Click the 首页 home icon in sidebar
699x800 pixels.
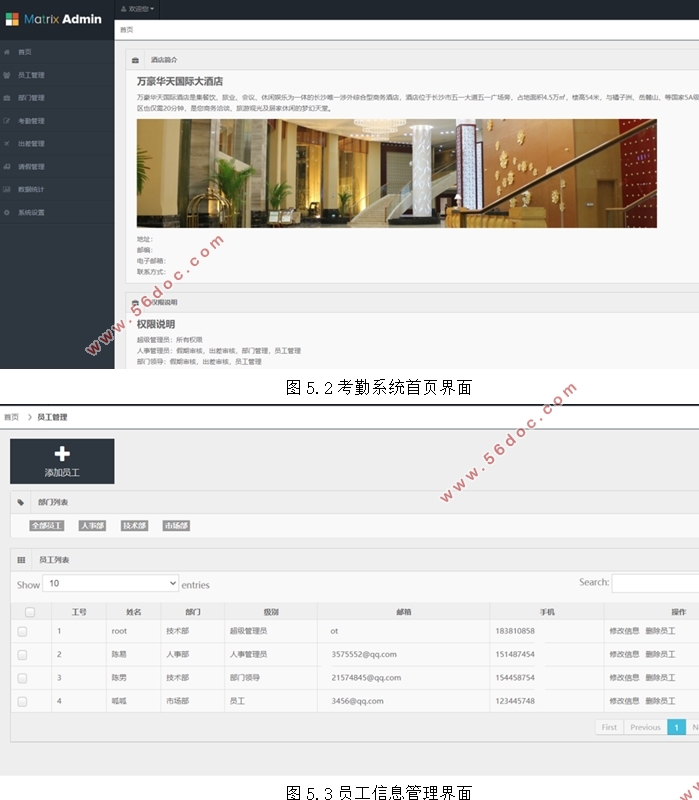pyautogui.click(x=7, y=52)
